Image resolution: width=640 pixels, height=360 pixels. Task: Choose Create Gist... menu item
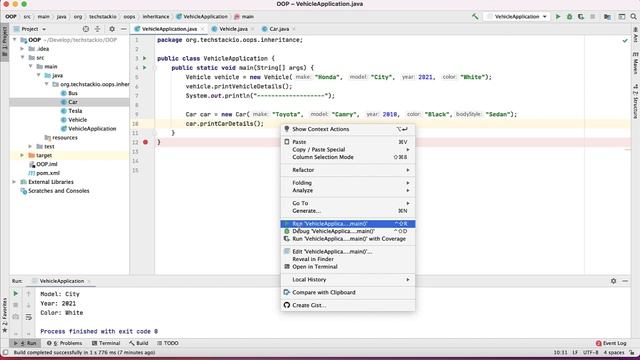[x=348, y=305]
